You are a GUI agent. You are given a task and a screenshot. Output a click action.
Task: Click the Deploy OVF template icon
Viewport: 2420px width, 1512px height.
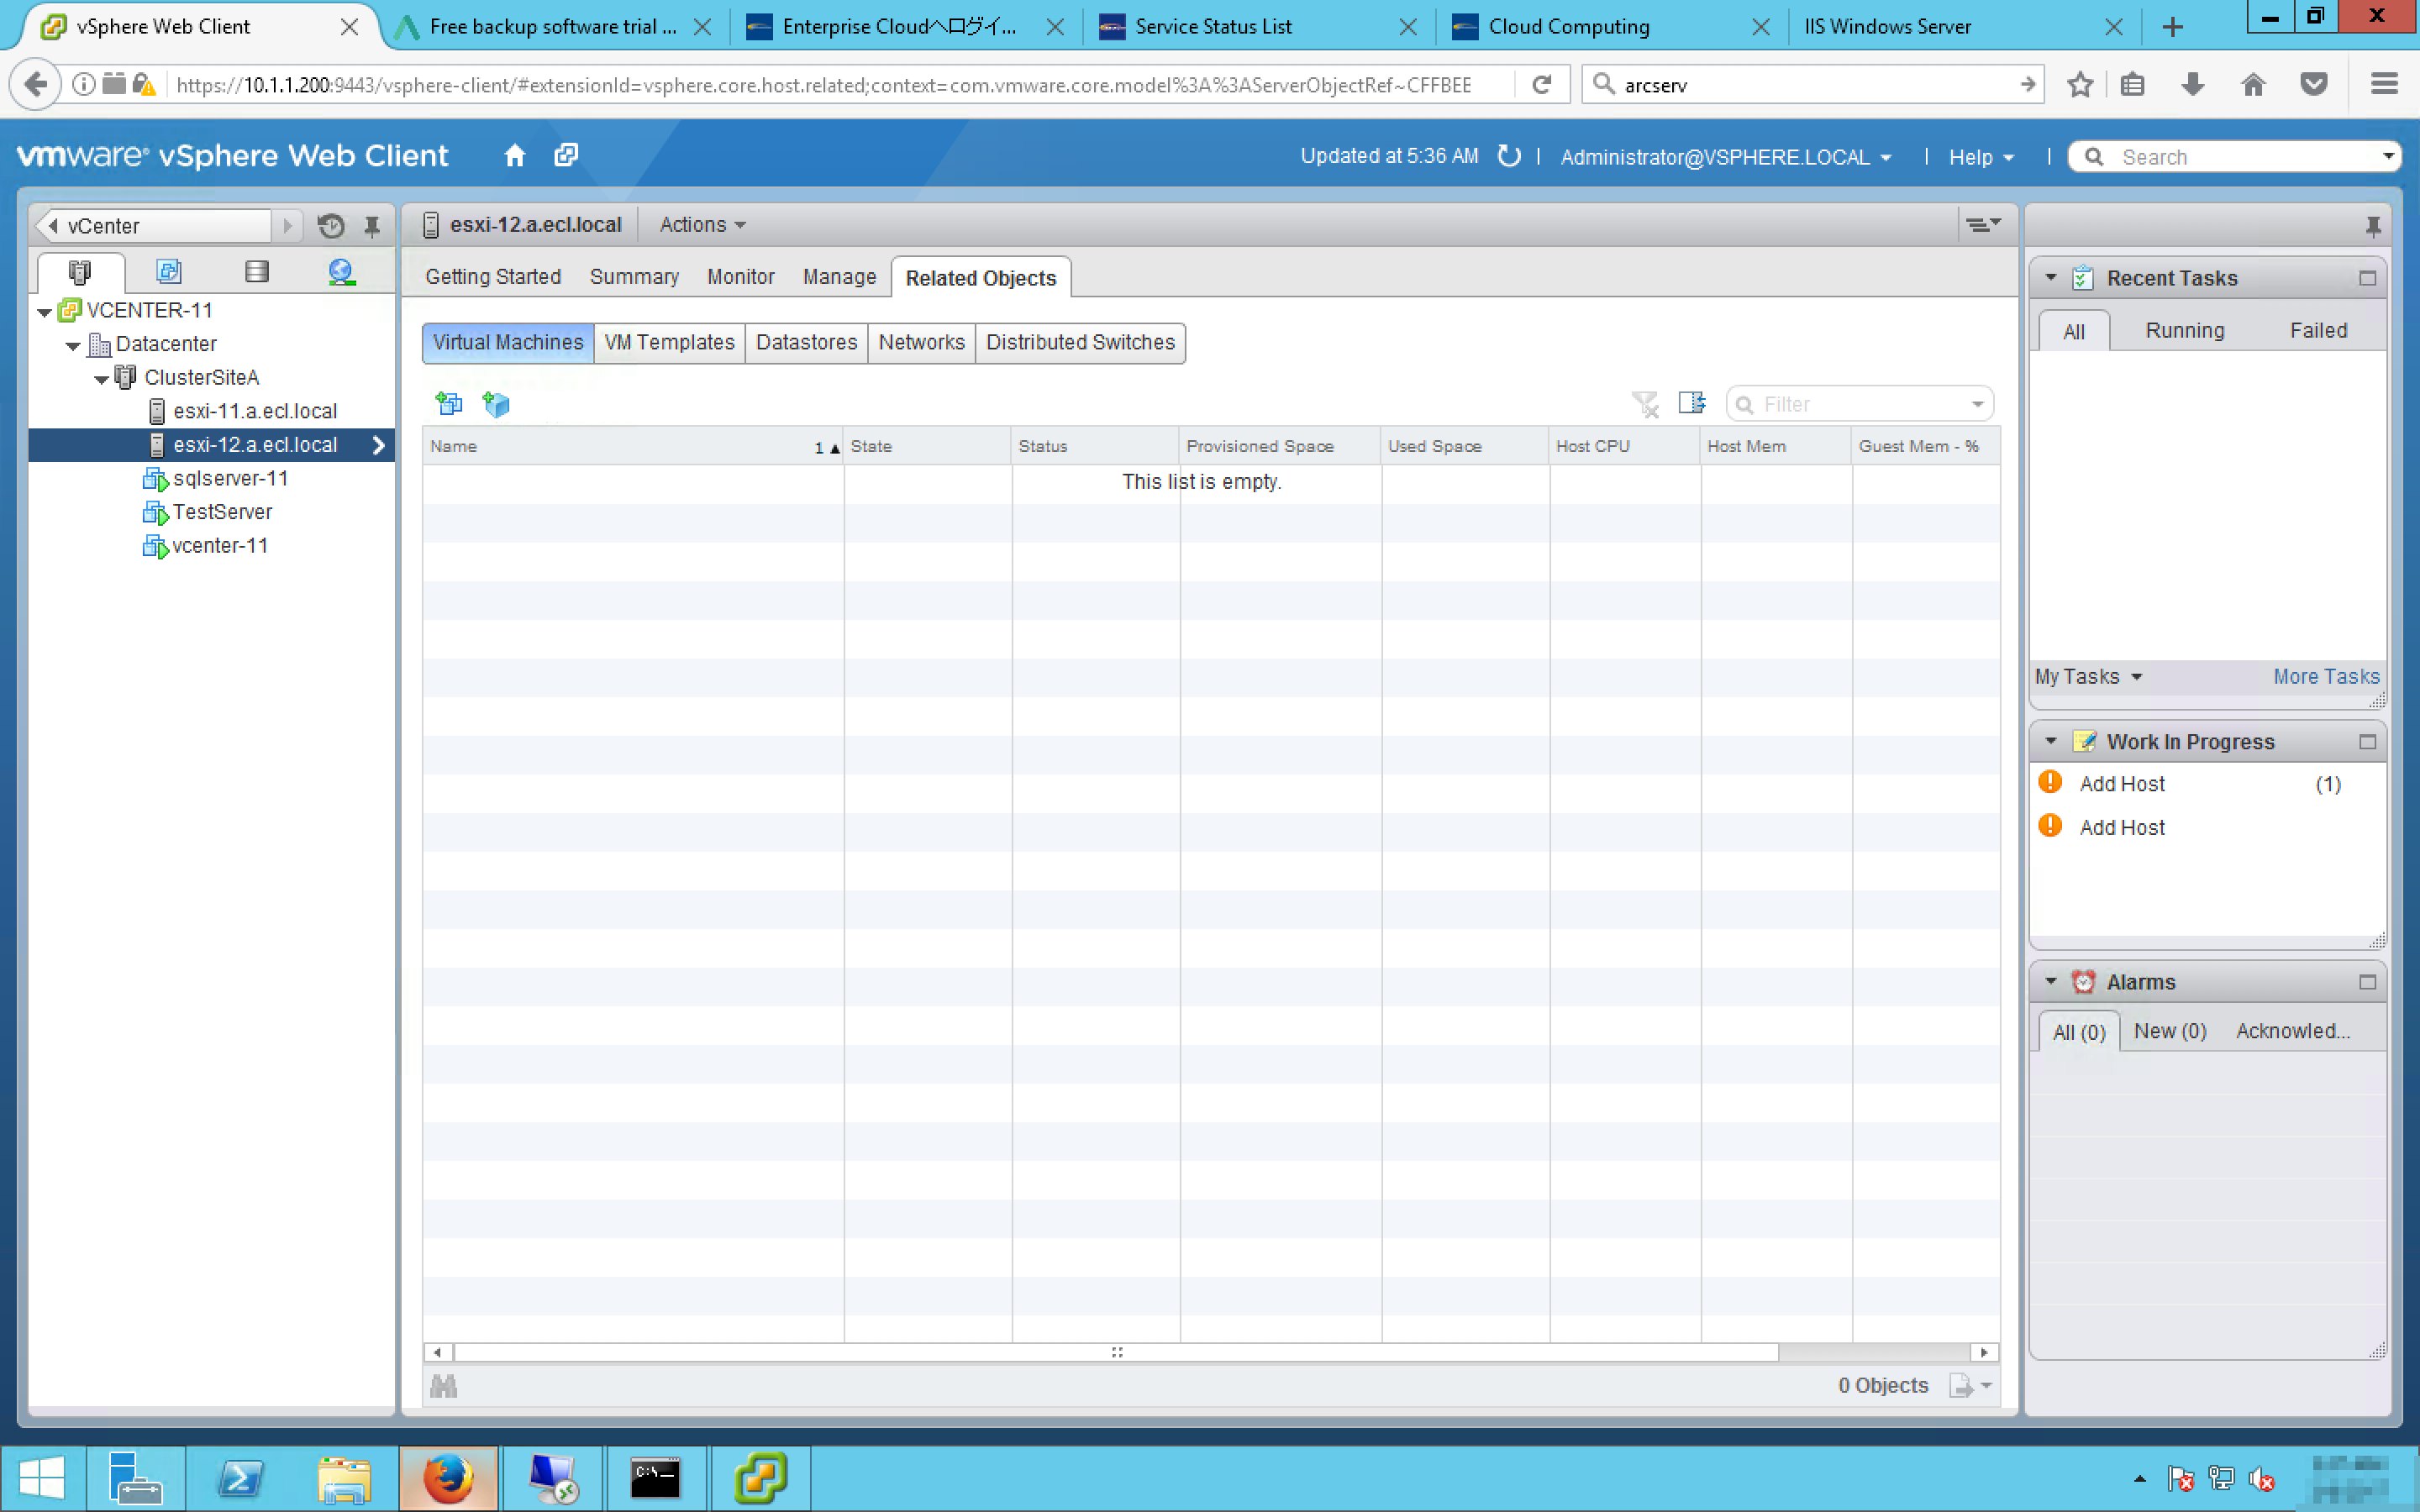click(496, 404)
